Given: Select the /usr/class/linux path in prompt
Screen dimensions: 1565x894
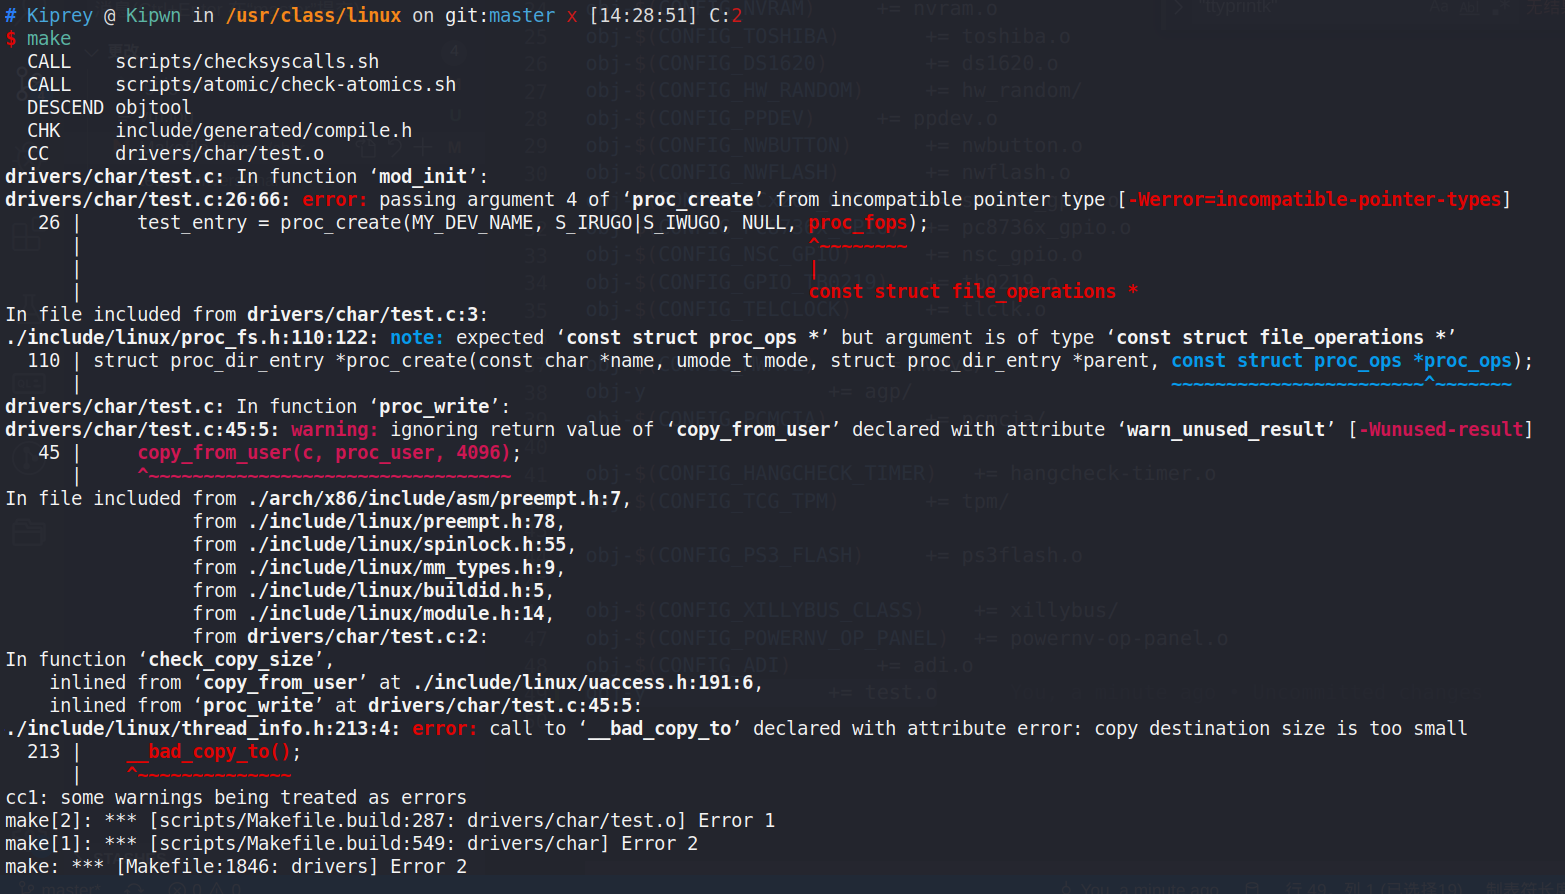Looking at the screenshot, I should [313, 16].
